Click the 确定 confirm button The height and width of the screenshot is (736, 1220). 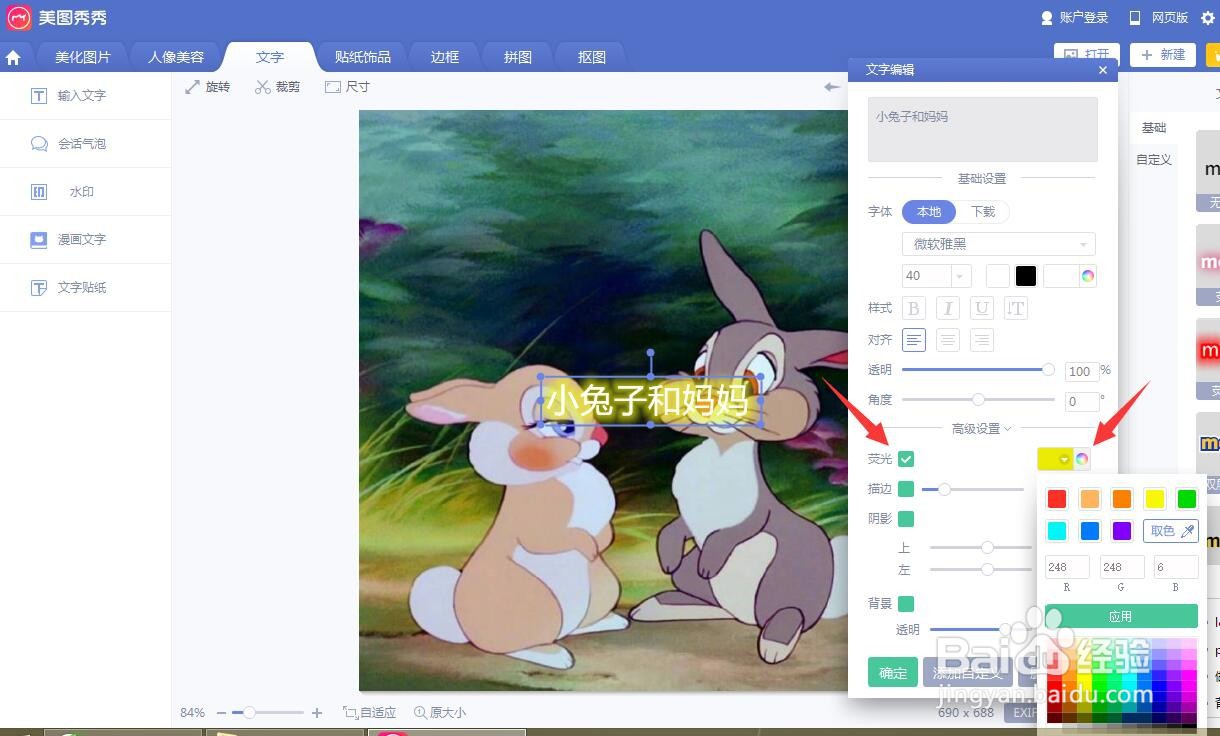click(x=893, y=673)
